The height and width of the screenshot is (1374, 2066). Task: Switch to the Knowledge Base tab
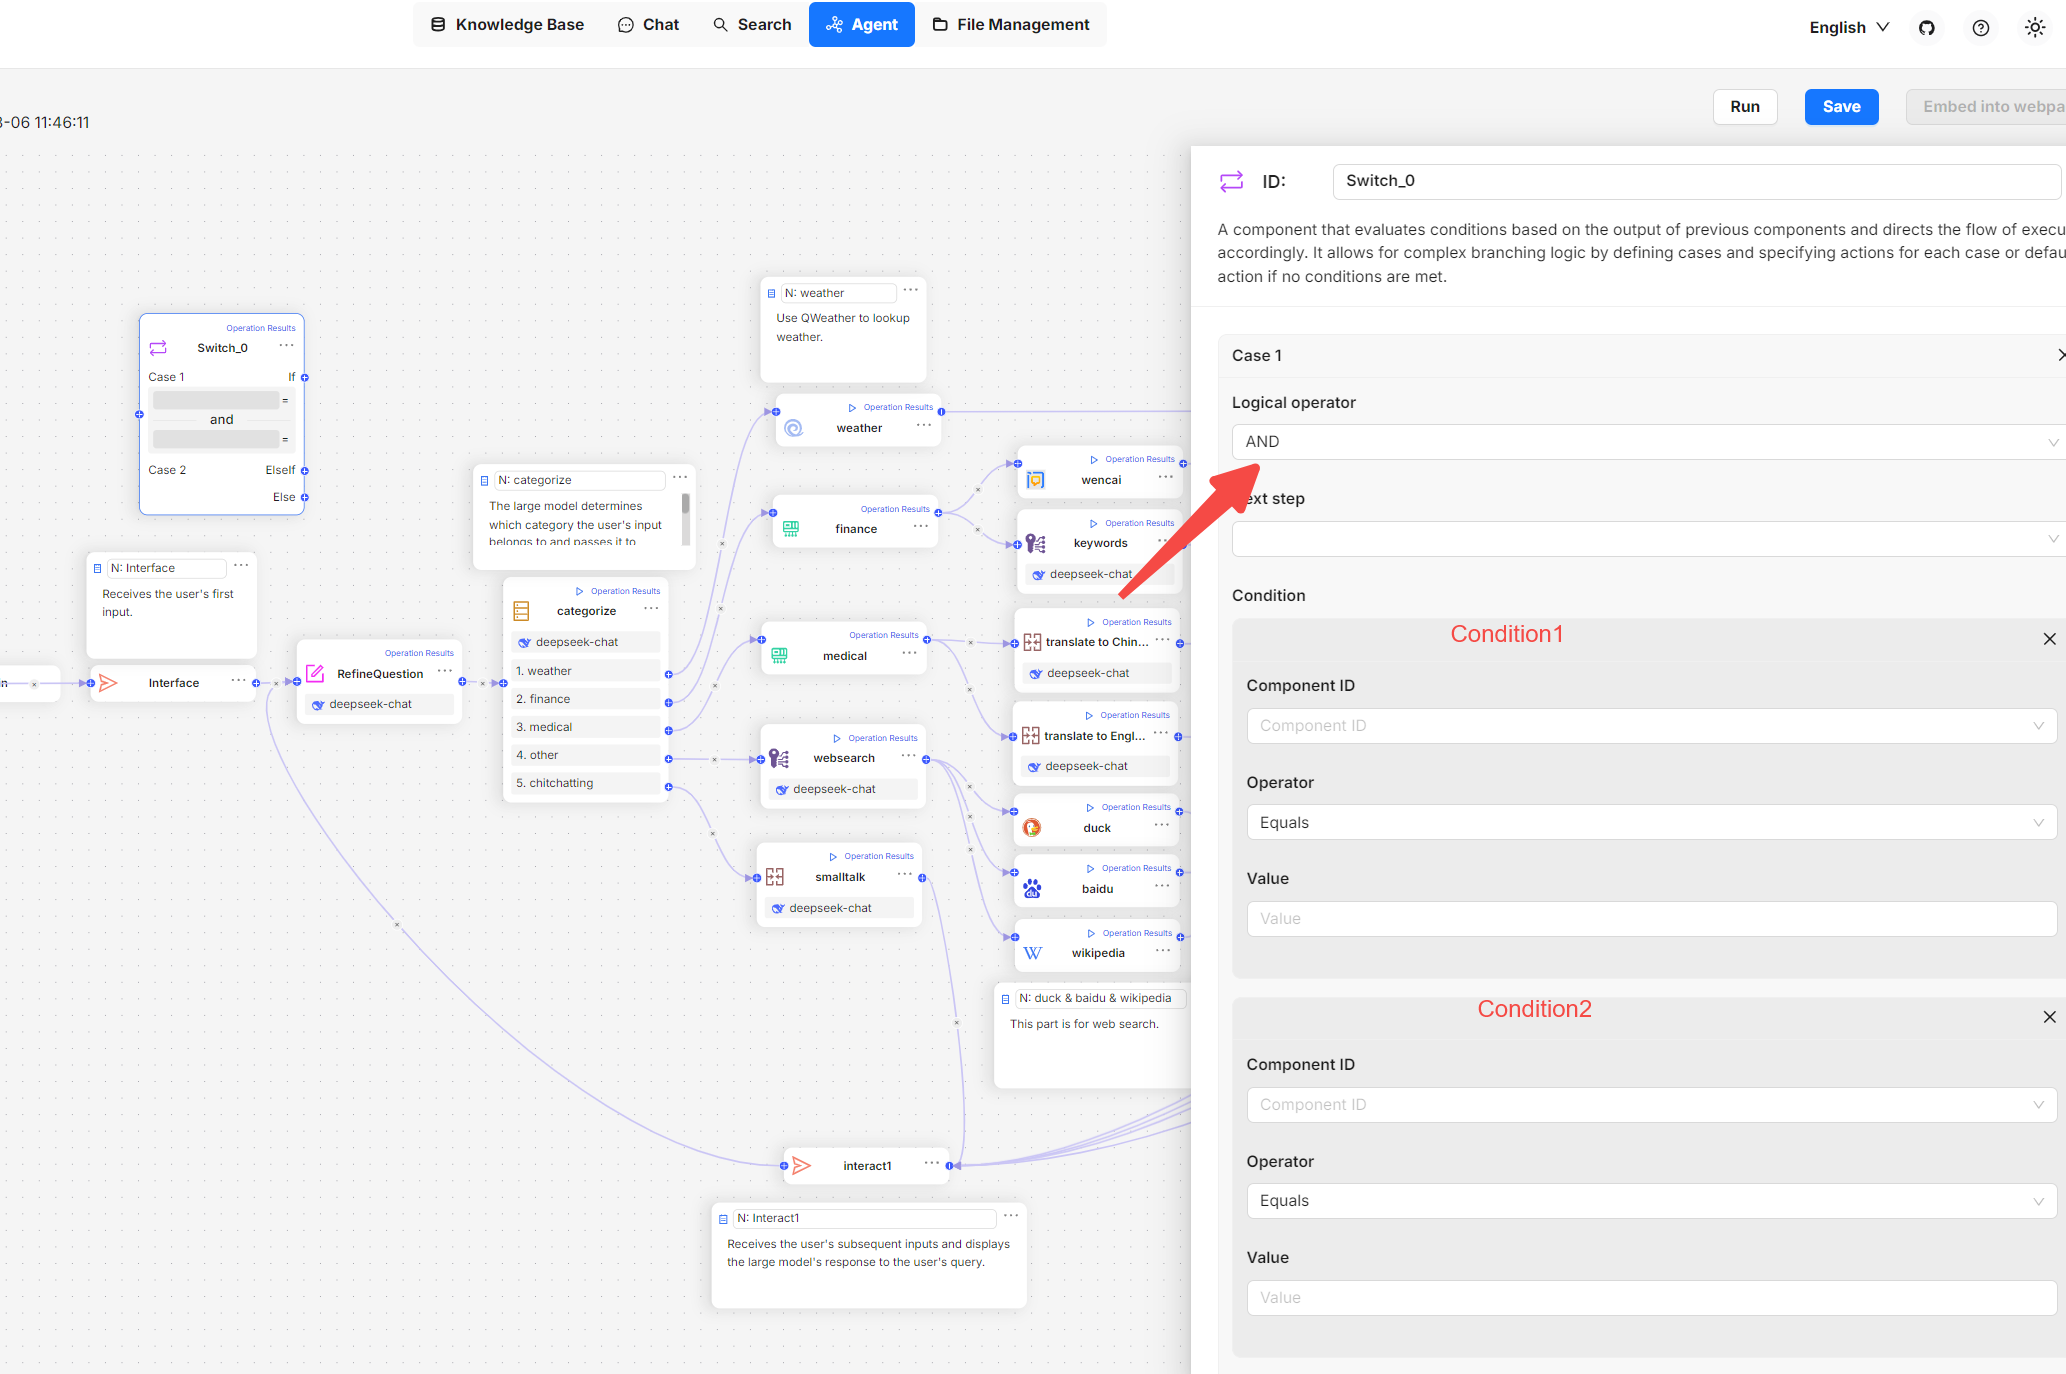point(507,25)
